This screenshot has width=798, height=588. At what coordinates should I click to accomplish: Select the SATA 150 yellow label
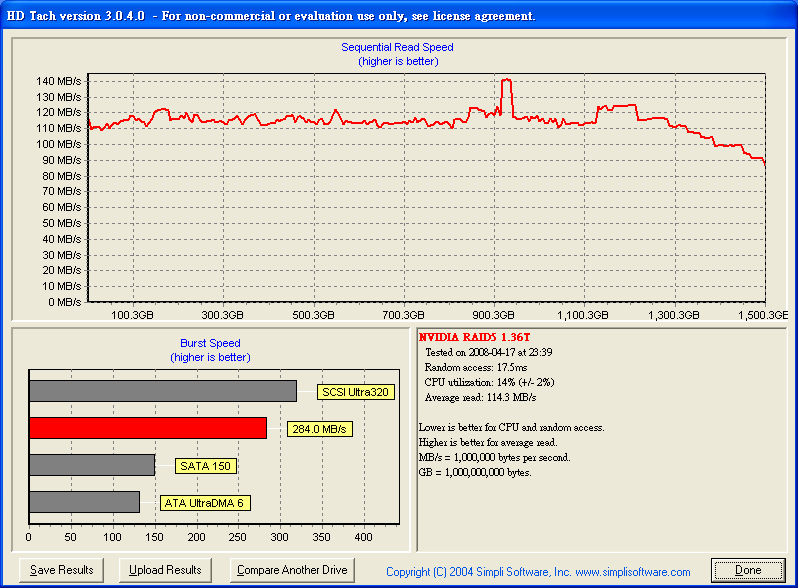pos(206,466)
